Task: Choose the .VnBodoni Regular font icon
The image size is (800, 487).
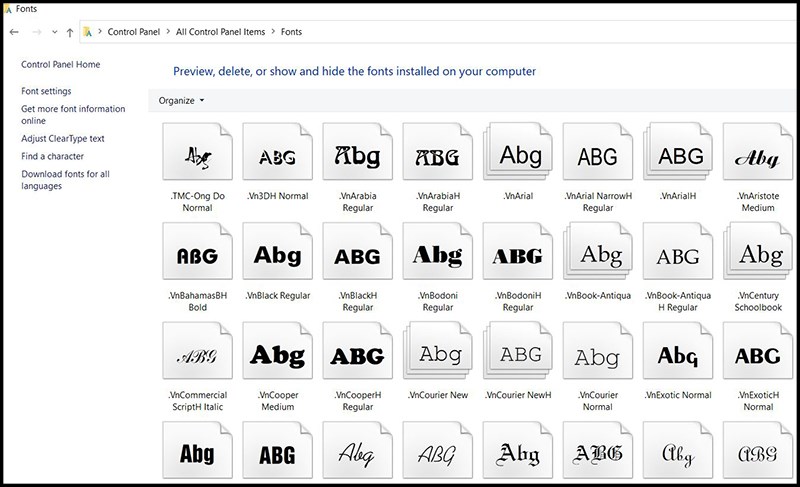Action: tap(437, 255)
